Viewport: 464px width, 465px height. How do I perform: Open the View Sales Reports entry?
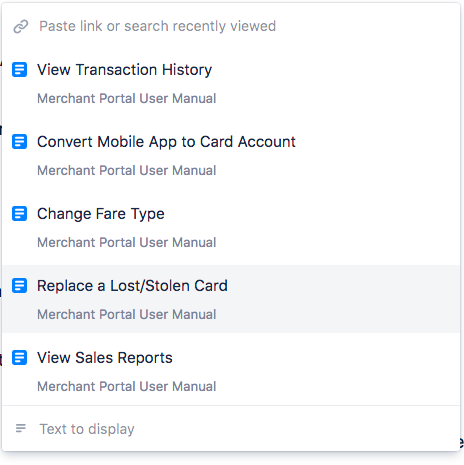coord(231,371)
